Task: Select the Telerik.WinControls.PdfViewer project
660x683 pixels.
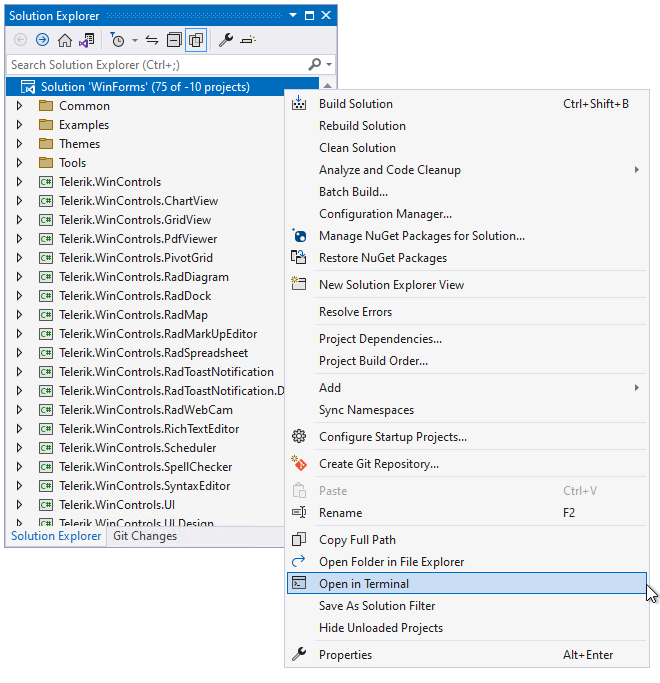Action: click(x=138, y=239)
